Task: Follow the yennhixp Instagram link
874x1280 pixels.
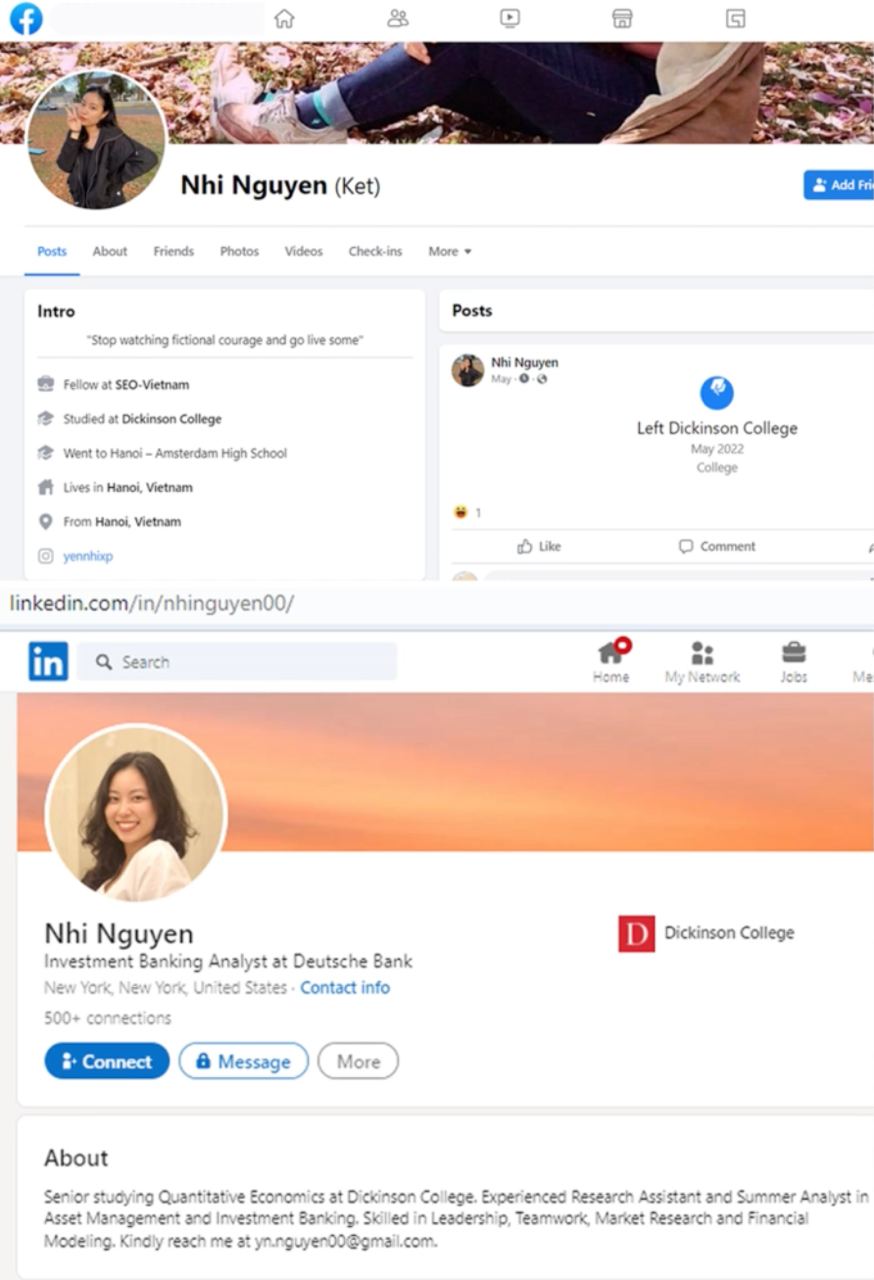Action: pyautogui.click(x=88, y=556)
